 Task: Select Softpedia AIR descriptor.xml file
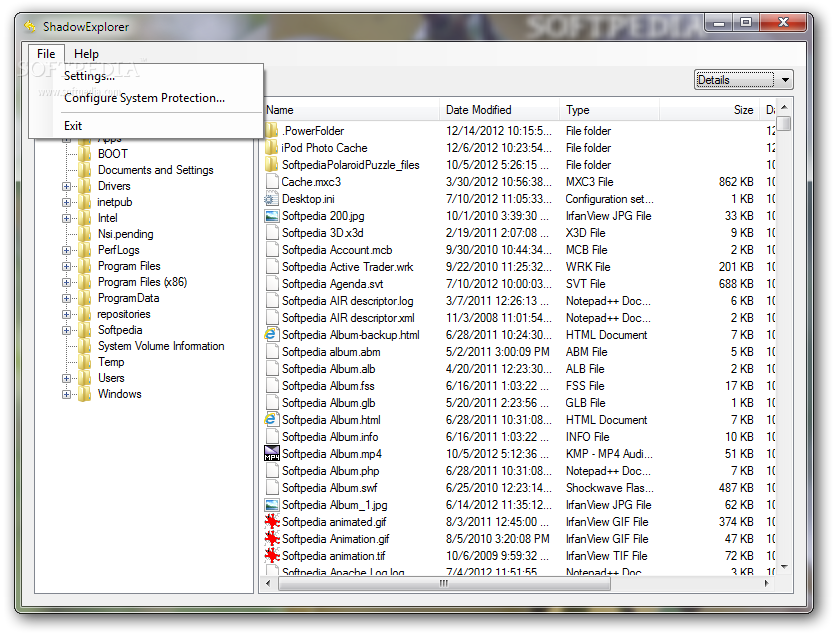tap(348, 318)
